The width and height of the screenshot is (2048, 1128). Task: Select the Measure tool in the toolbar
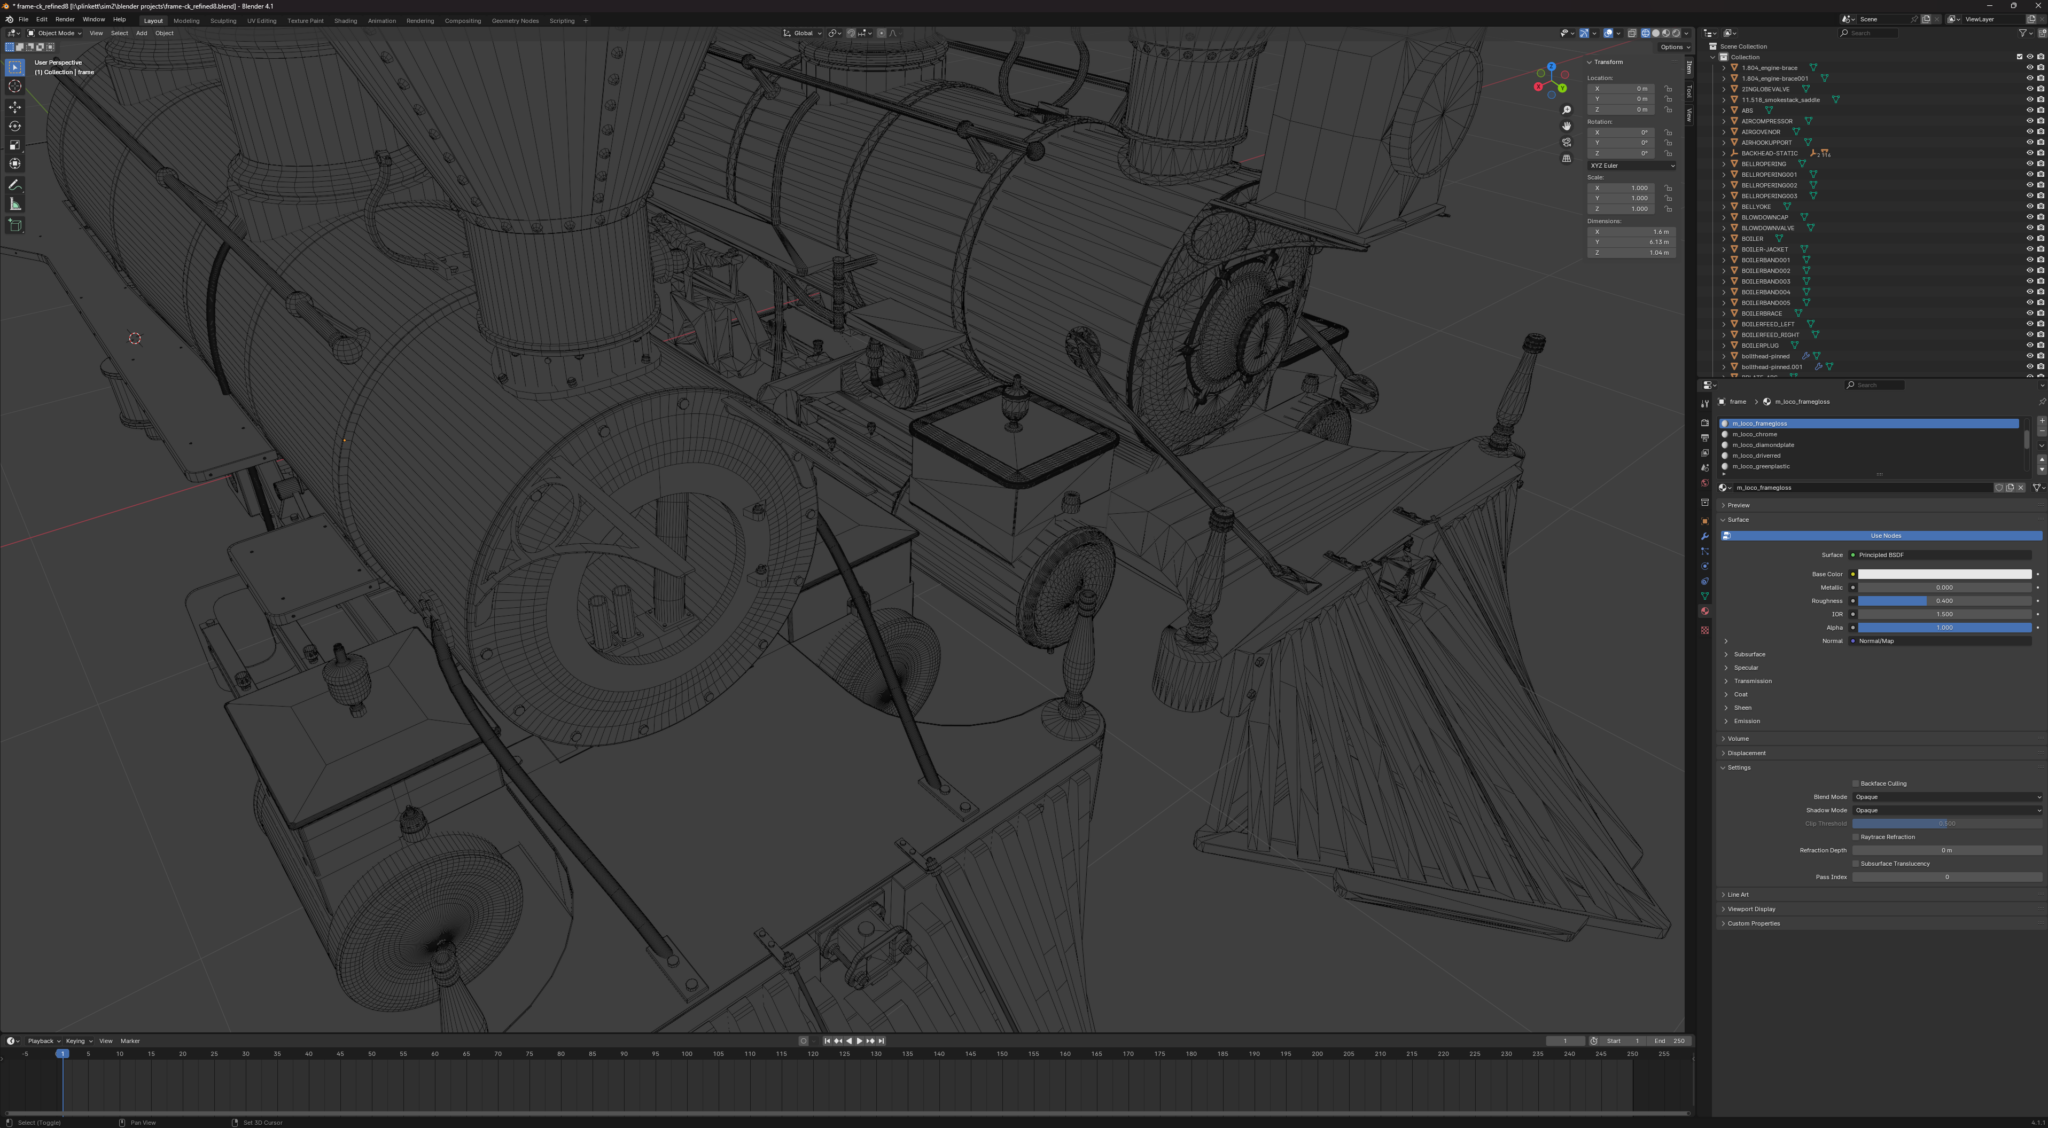click(x=15, y=203)
